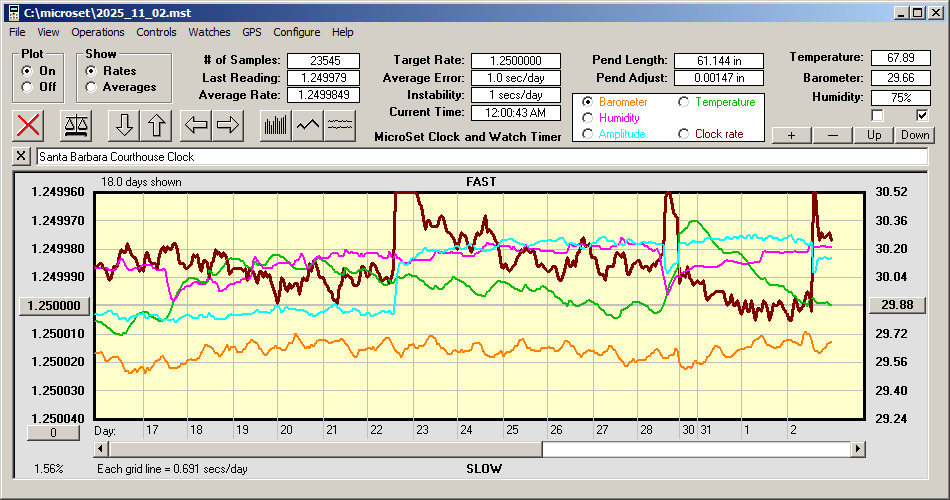Click the horizontal scrollbar right arrow

pyautogui.click(x=858, y=449)
